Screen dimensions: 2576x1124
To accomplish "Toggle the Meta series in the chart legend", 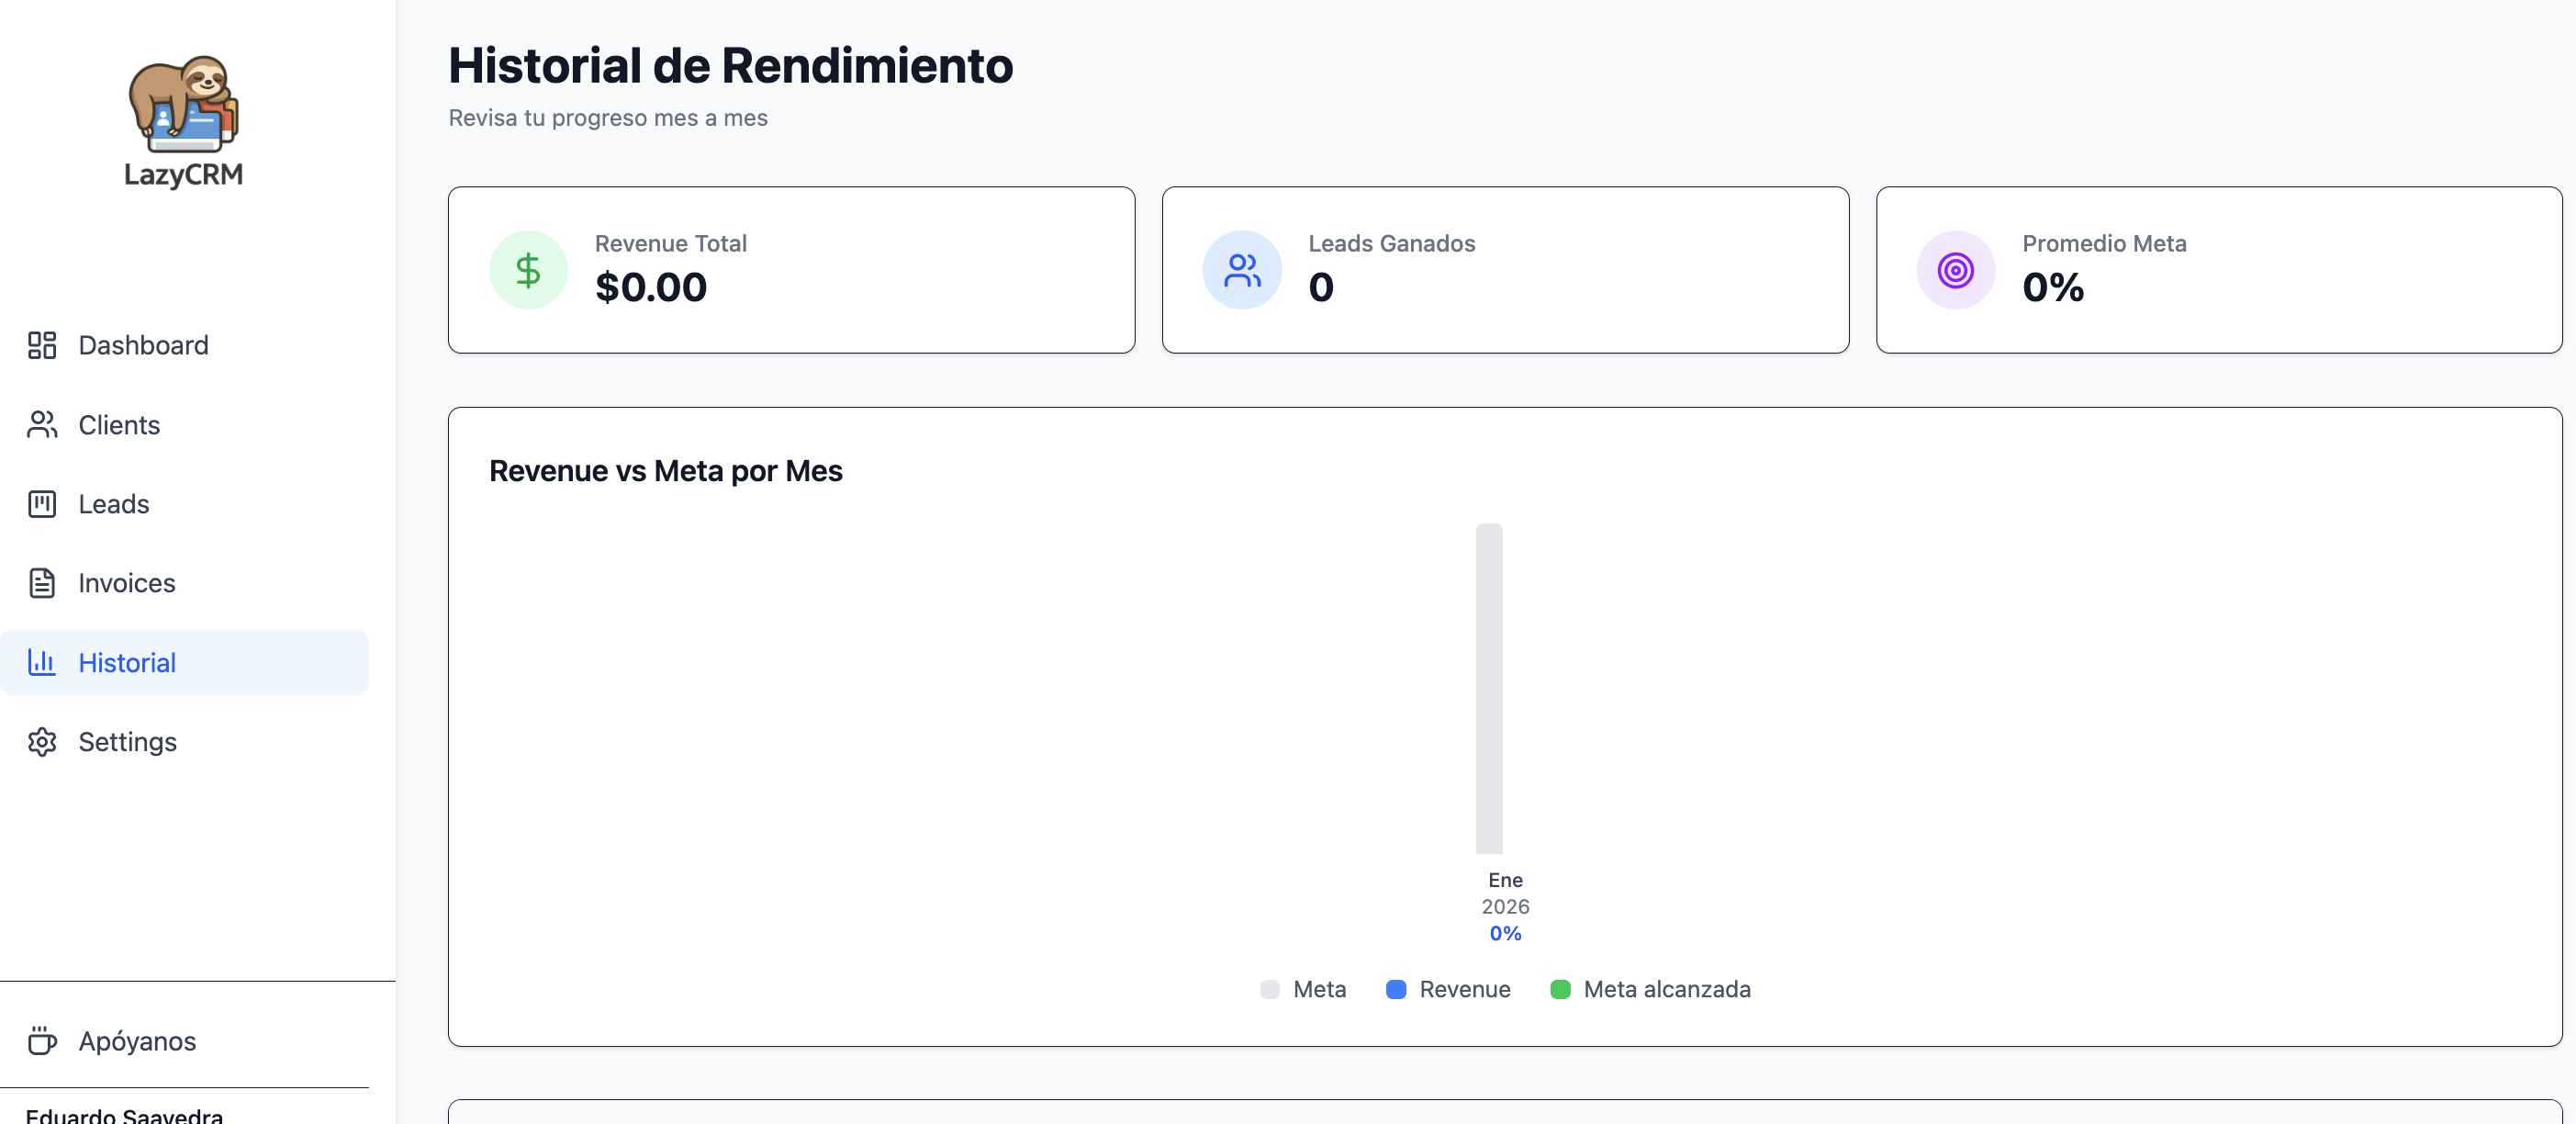I will pyautogui.click(x=1303, y=989).
